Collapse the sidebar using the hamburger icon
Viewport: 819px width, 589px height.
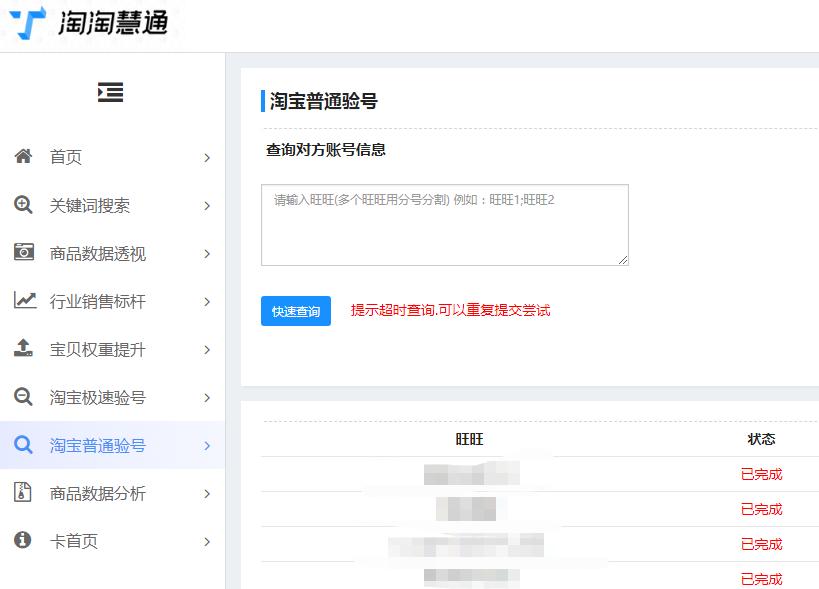tap(110, 91)
